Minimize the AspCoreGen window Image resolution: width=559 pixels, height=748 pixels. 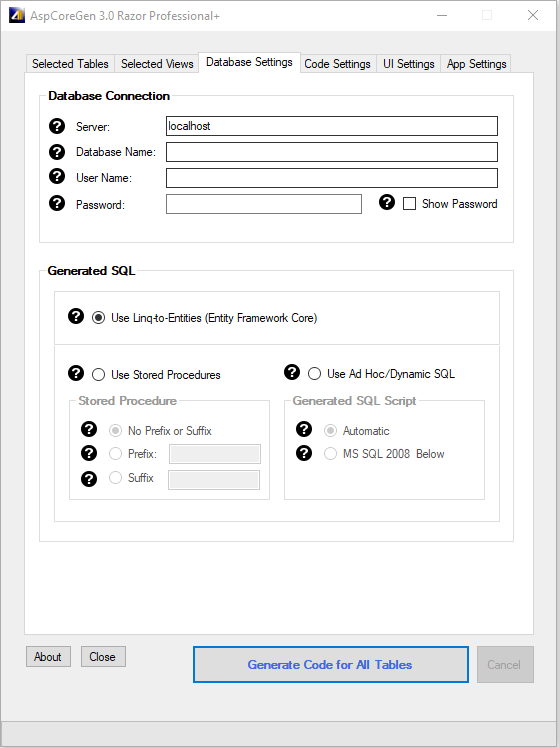[x=442, y=15]
